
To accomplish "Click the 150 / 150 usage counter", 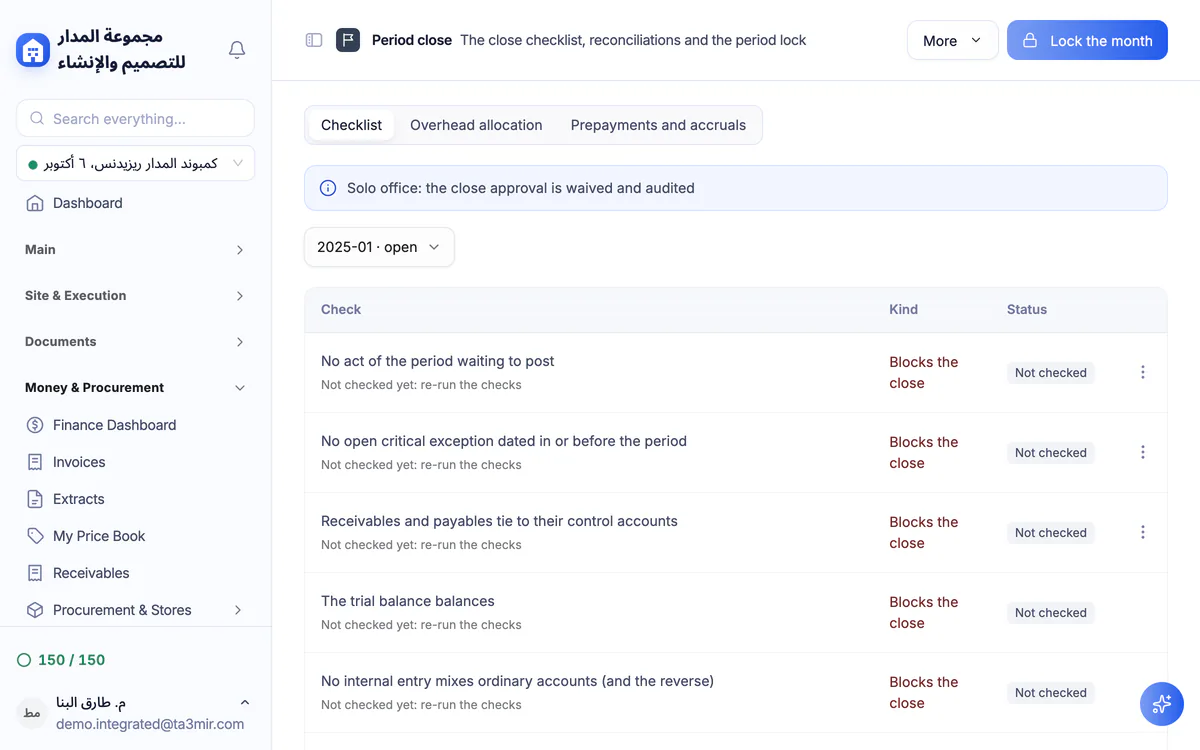I will pos(71,660).
